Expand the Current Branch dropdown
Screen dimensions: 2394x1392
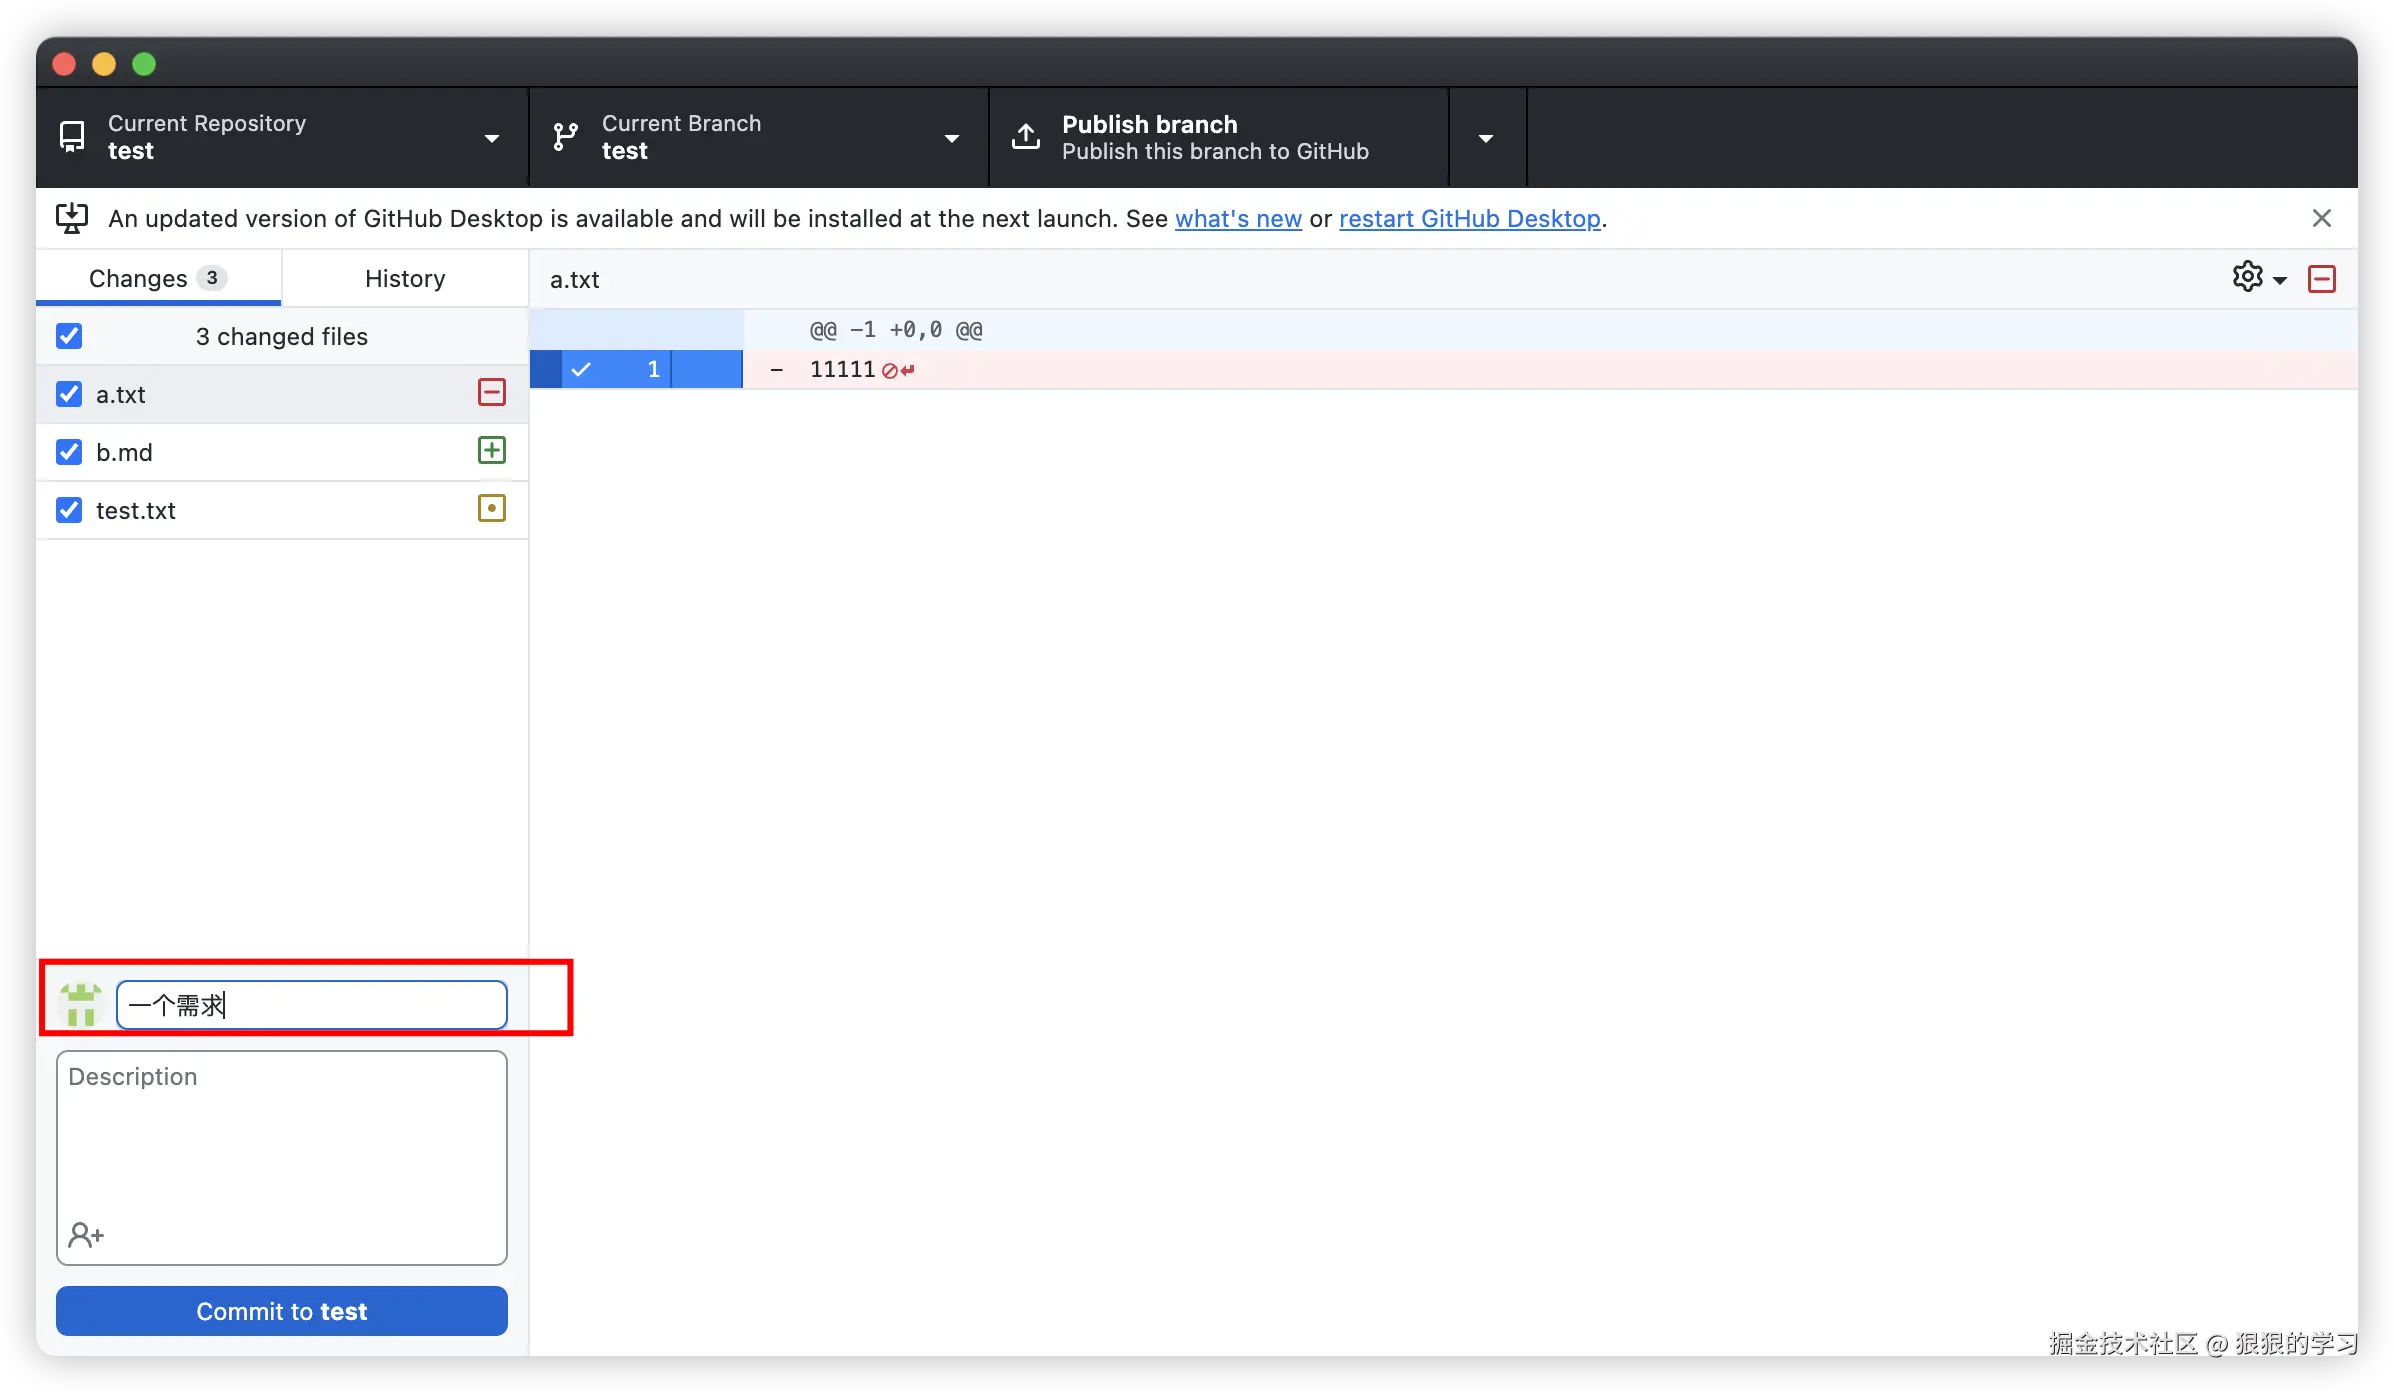(757, 137)
